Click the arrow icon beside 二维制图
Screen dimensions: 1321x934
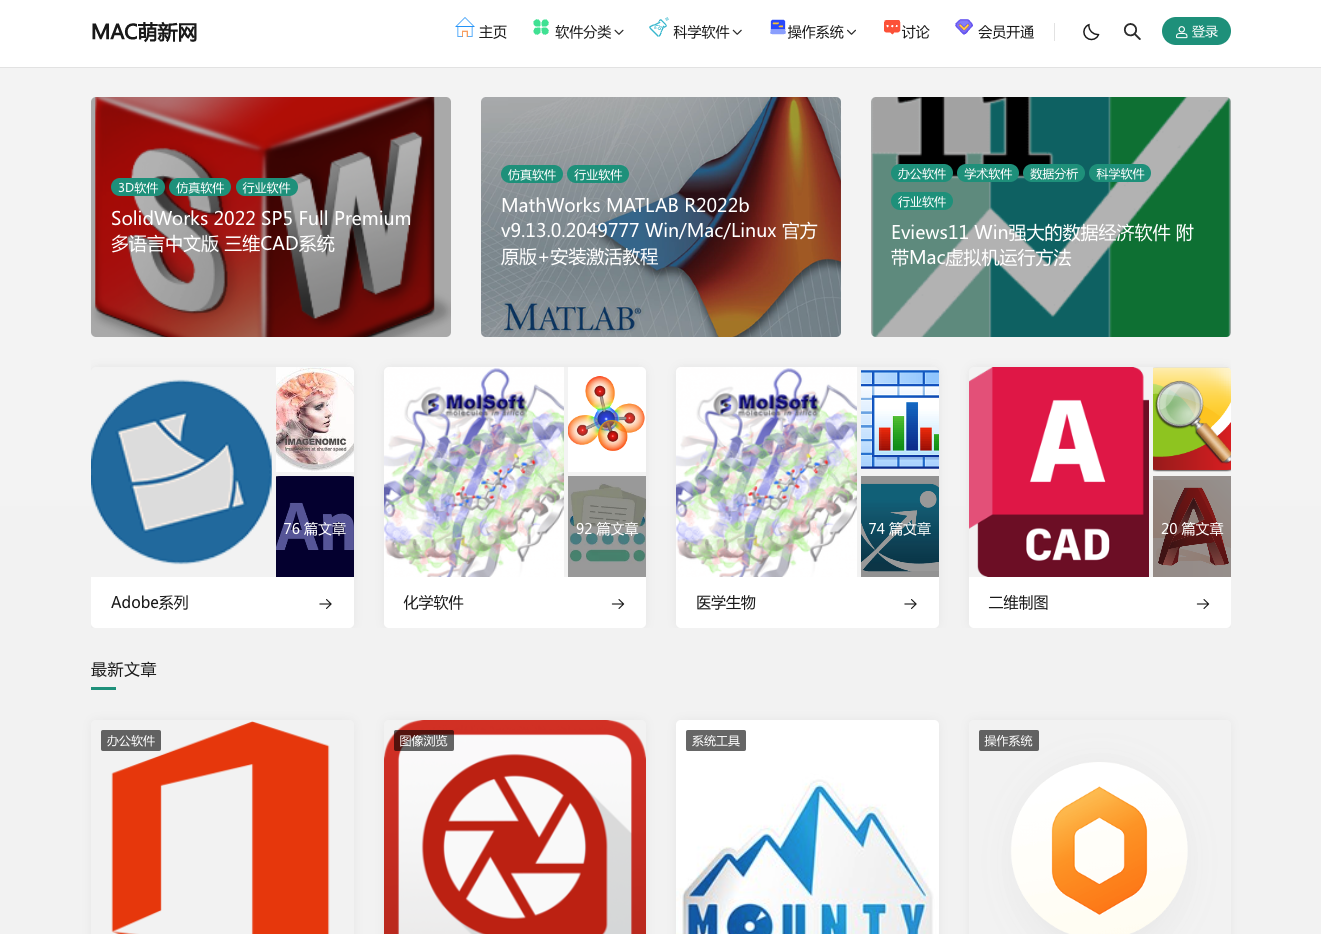click(x=1203, y=604)
